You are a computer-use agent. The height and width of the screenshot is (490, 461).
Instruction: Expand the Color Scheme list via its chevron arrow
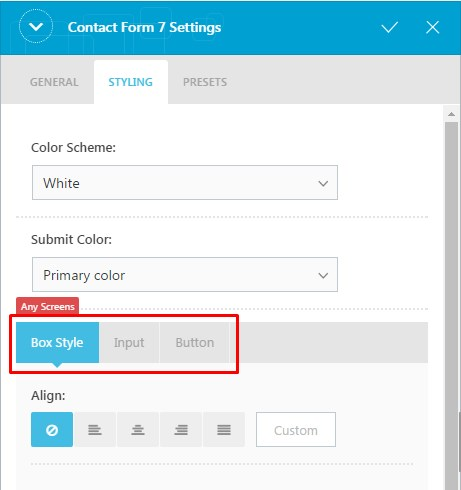click(x=323, y=183)
